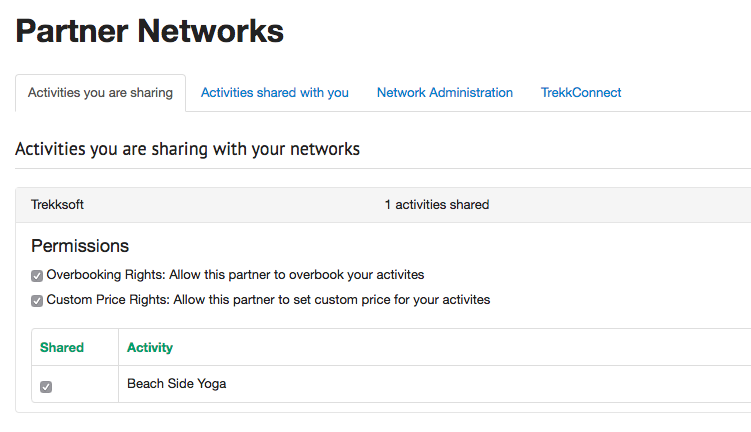Sort by the Activity column header
This screenshot has width=751, height=432.
coord(150,348)
